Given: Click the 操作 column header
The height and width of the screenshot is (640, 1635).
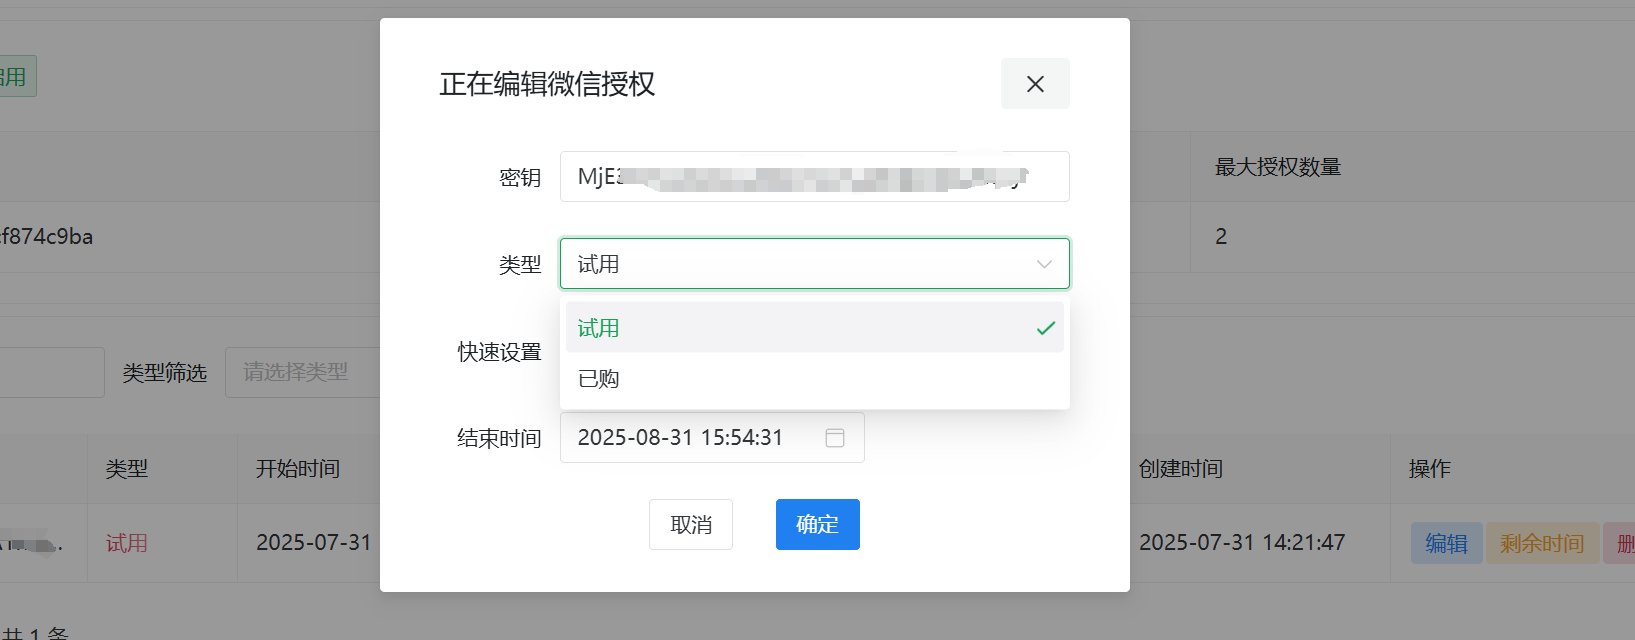Looking at the screenshot, I should [x=1428, y=468].
